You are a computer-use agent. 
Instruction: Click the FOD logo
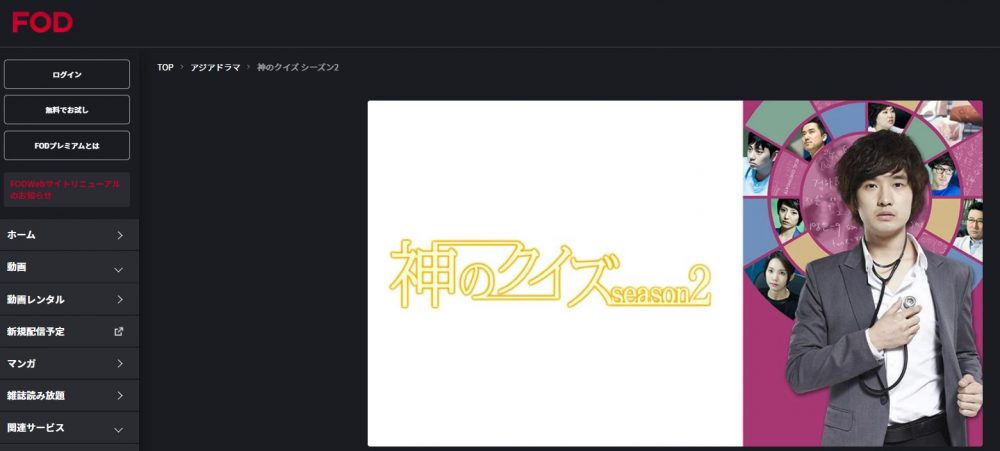coord(42,22)
